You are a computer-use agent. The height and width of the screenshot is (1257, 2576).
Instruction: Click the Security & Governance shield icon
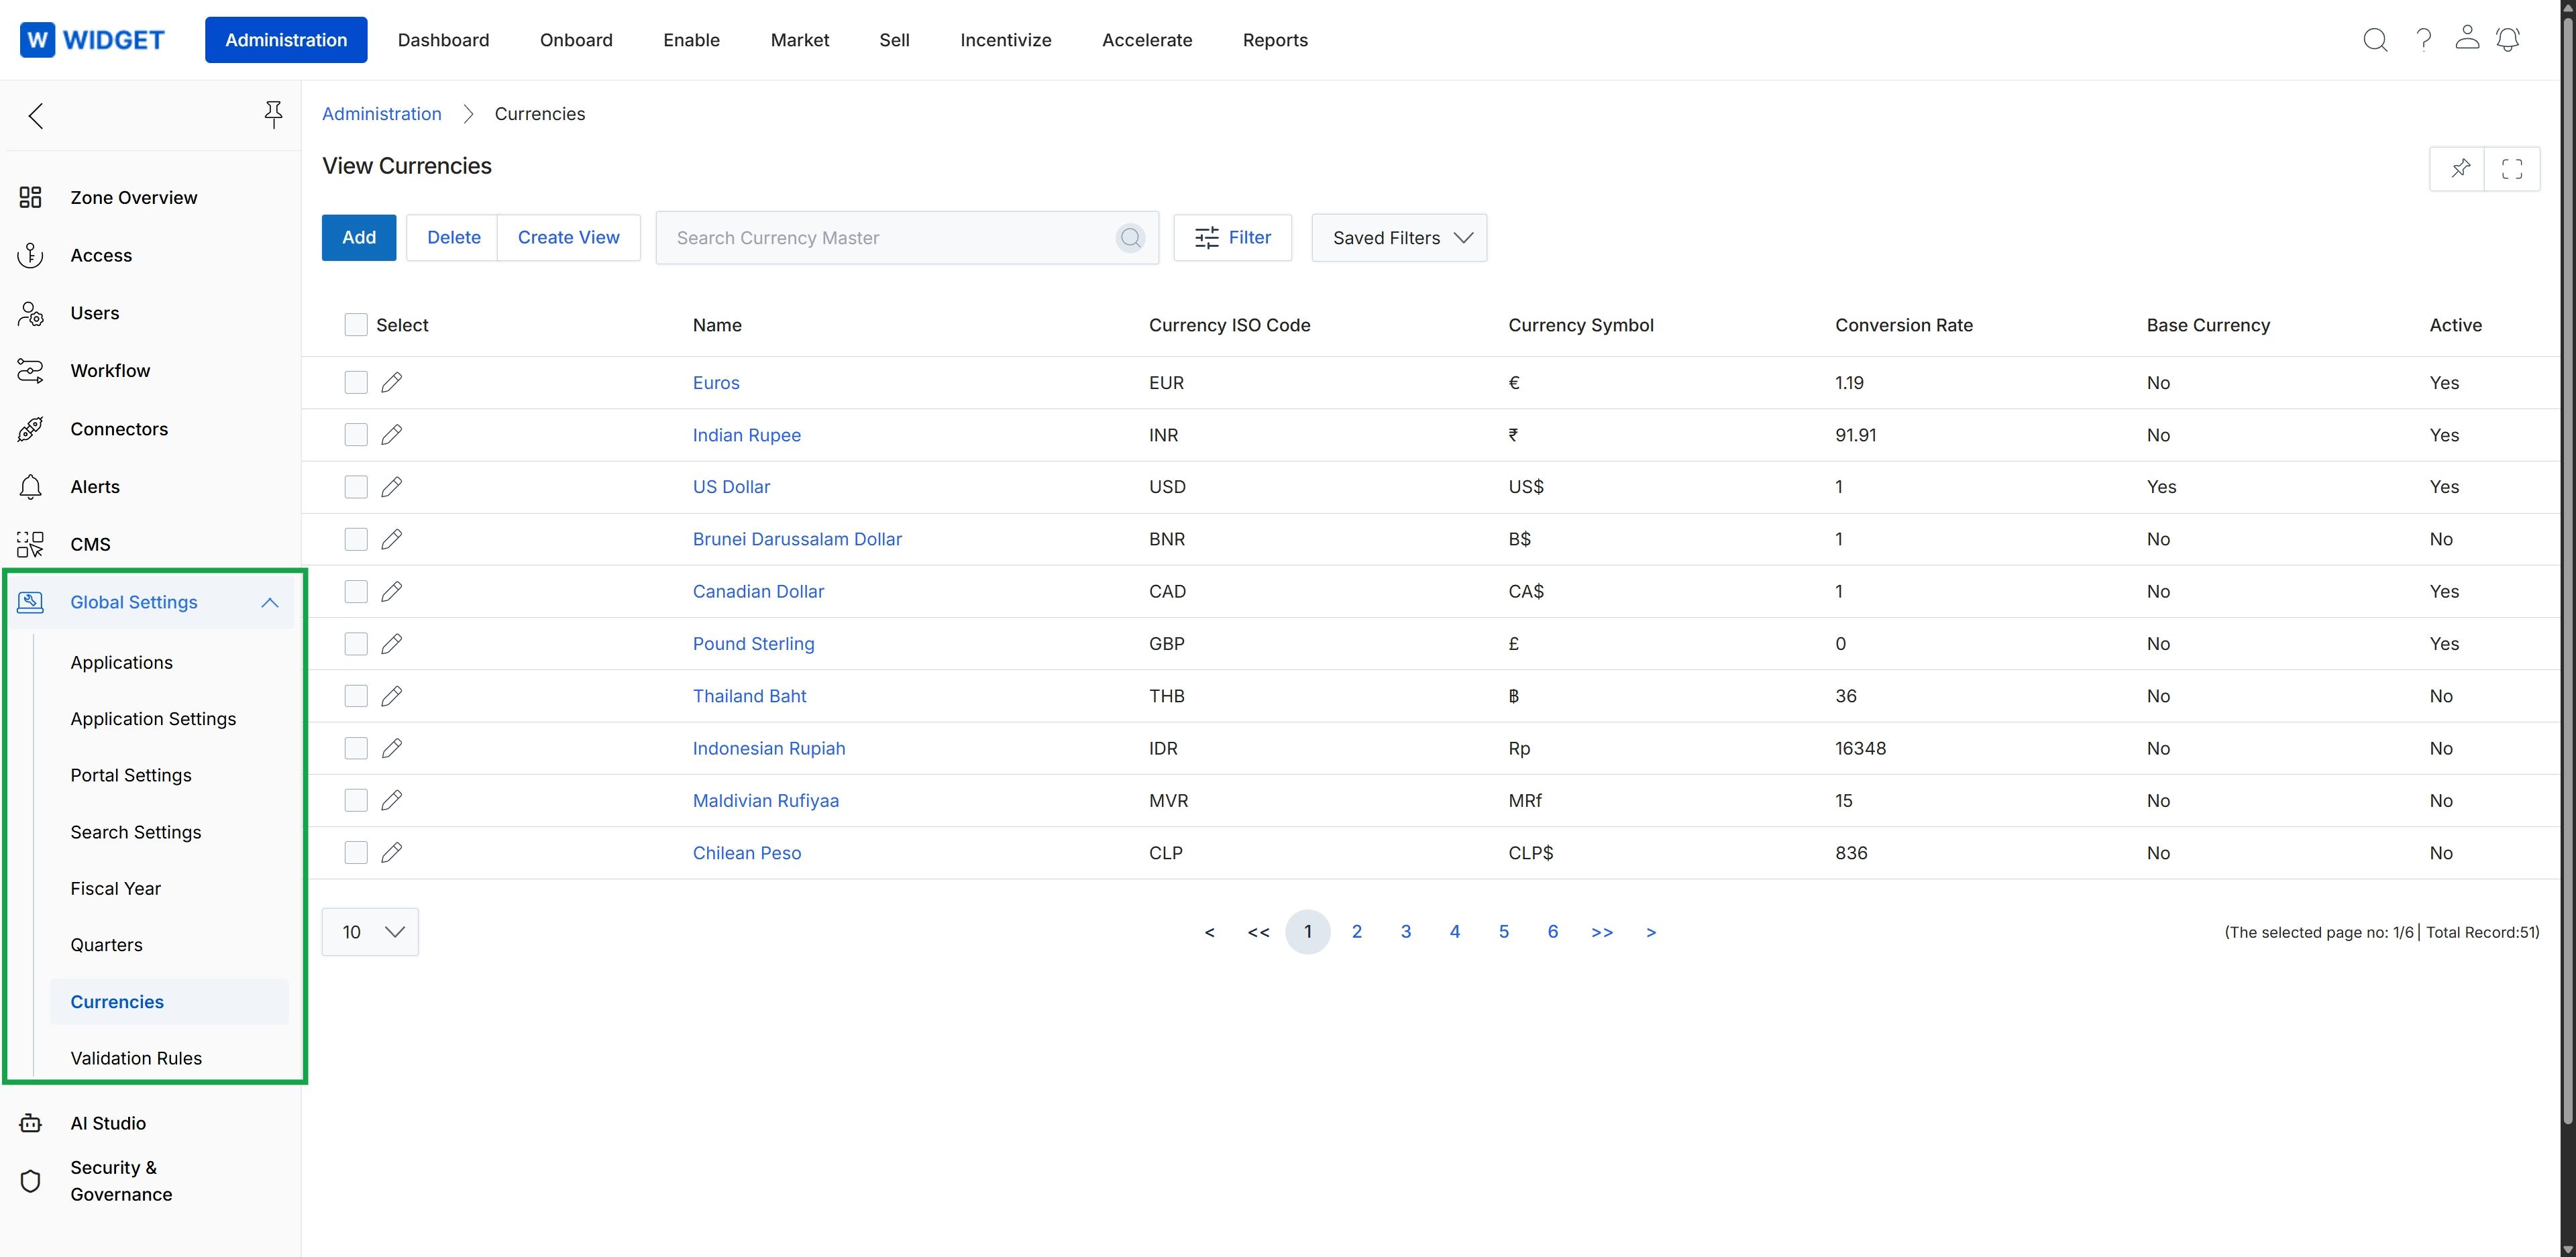30,1181
